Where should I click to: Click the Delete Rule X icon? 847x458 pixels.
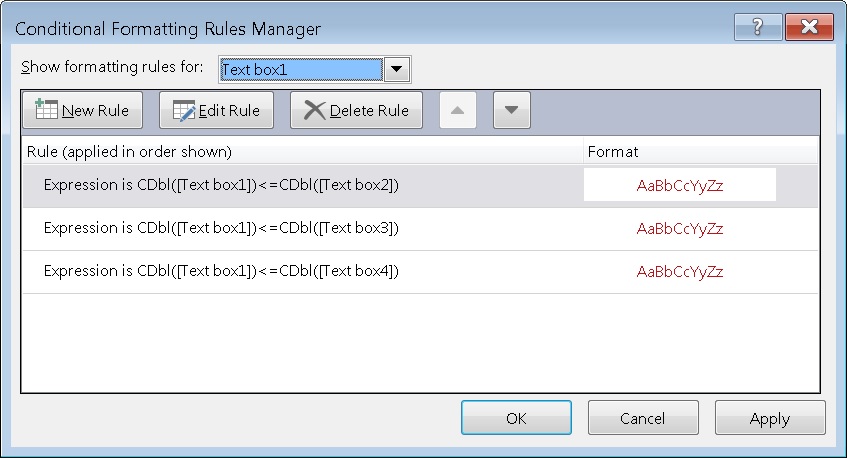point(314,110)
